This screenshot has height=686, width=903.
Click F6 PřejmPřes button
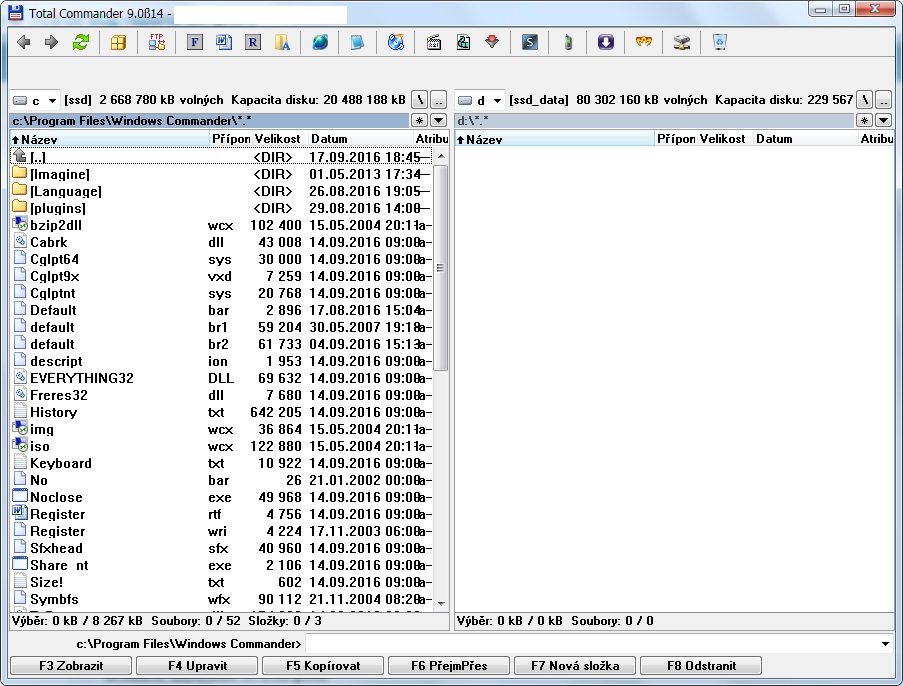point(449,666)
